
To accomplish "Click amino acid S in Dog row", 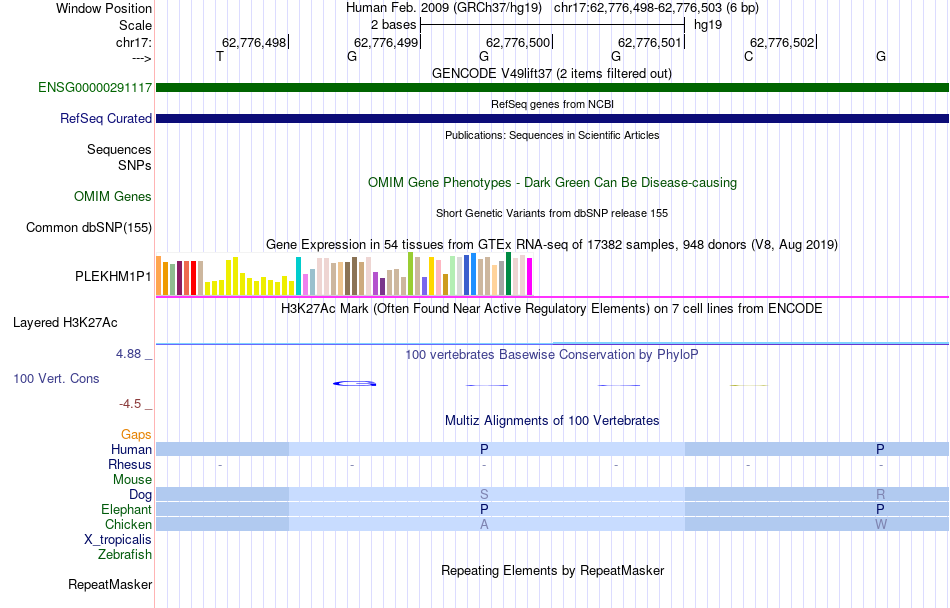I will pyautogui.click(x=484, y=495).
